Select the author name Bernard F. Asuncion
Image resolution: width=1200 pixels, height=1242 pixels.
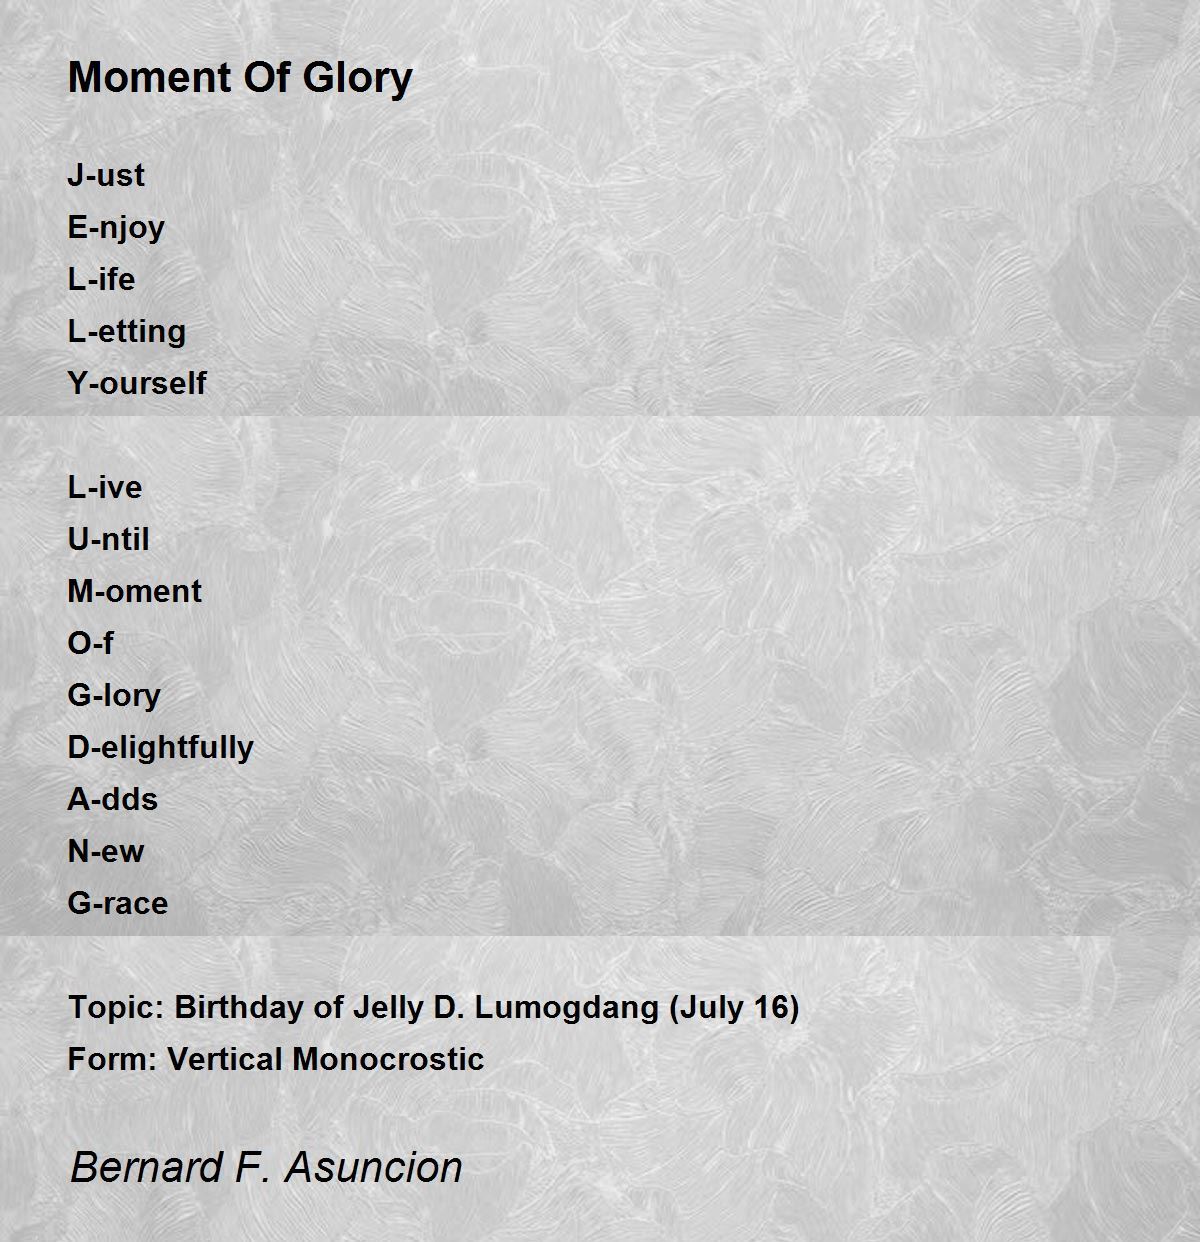pos(266,1167)
